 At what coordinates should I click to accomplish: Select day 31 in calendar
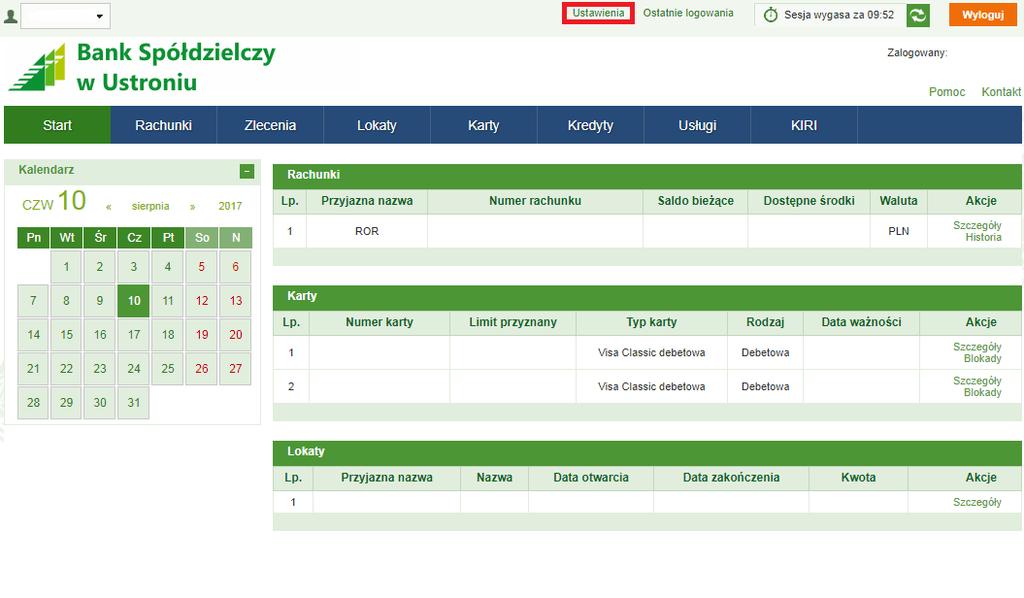[134, 402]
